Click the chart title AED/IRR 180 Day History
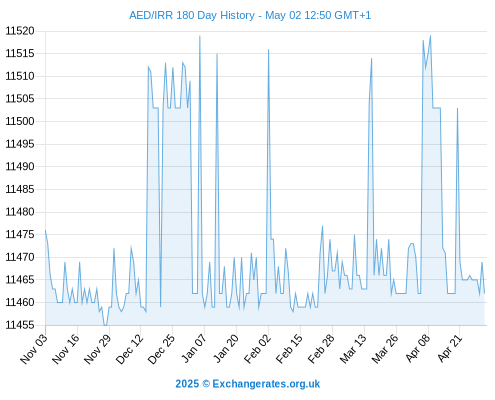 point(192,15)
